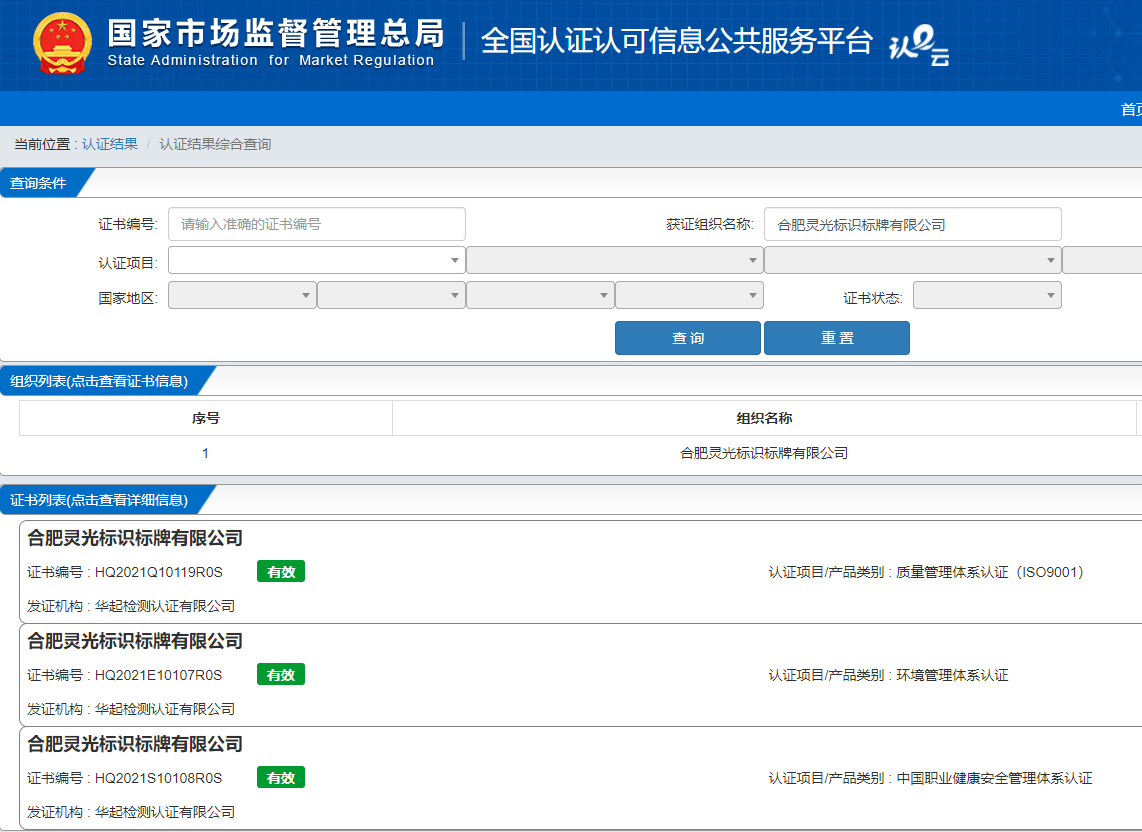The width and height of the screenshot is (1142, 832).
Task: Open the fourth 国家地区 dropdown
Action: pos(690,295)
